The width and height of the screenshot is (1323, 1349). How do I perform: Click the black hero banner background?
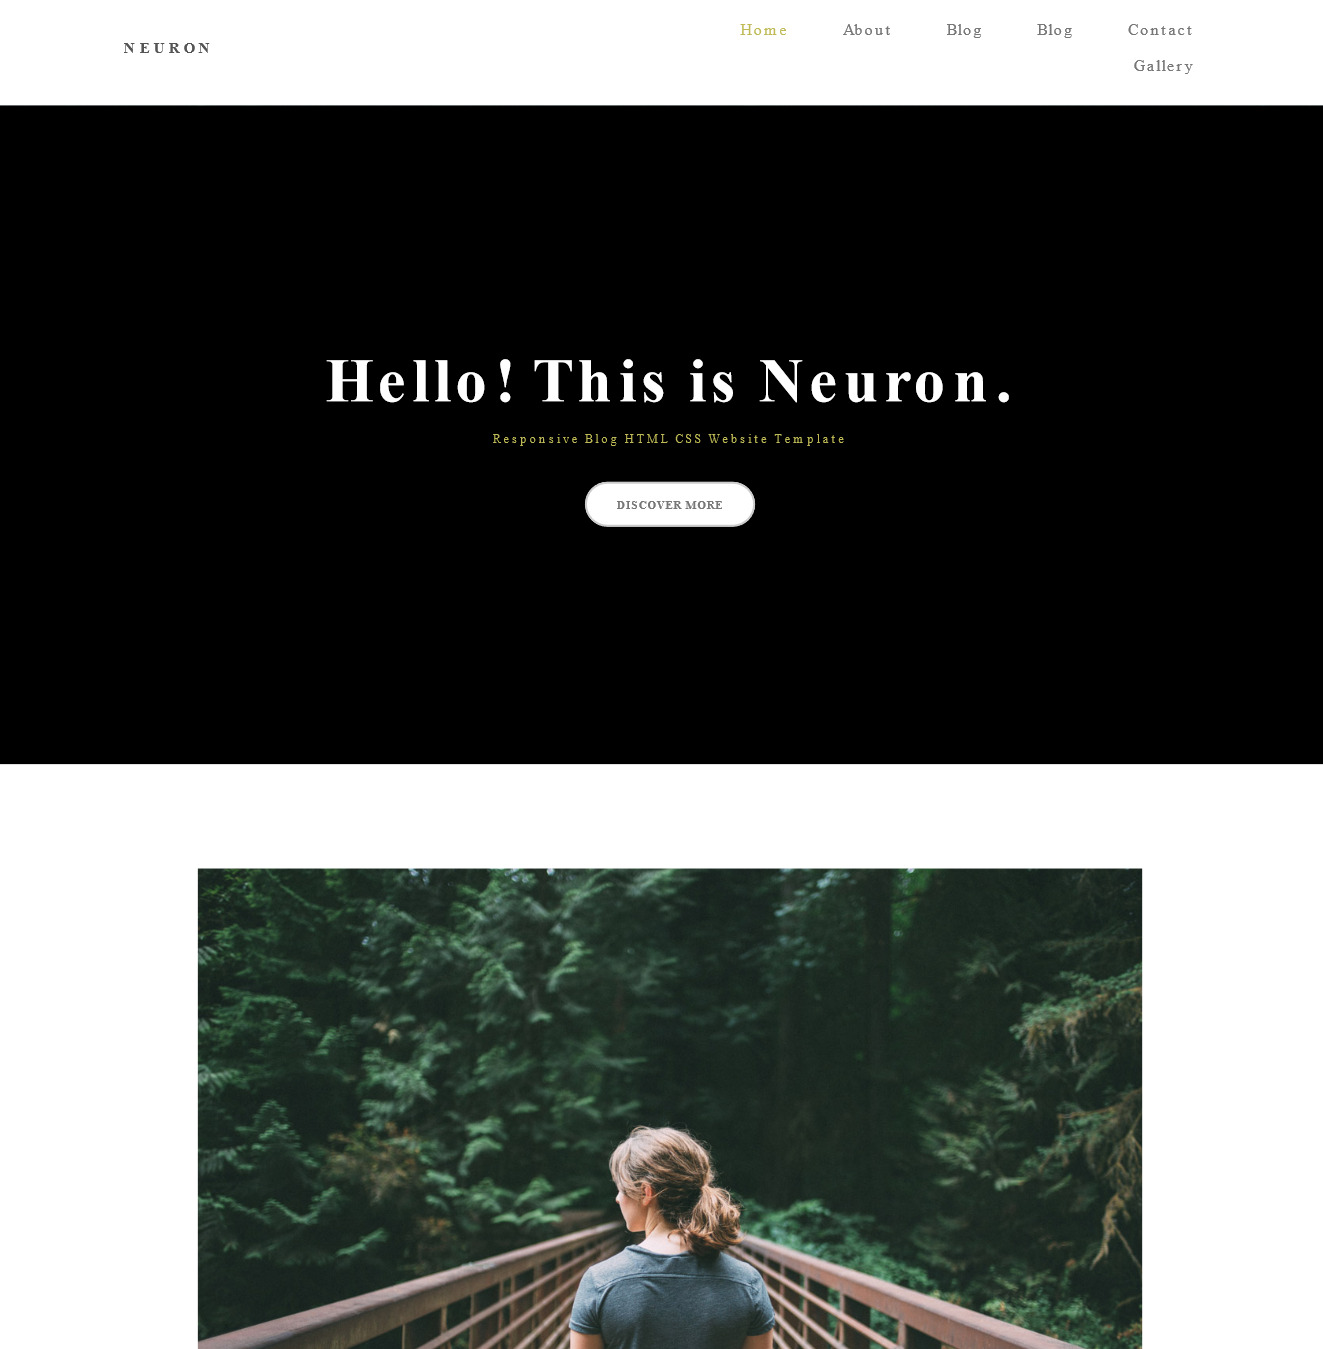[x=661, y=650]
